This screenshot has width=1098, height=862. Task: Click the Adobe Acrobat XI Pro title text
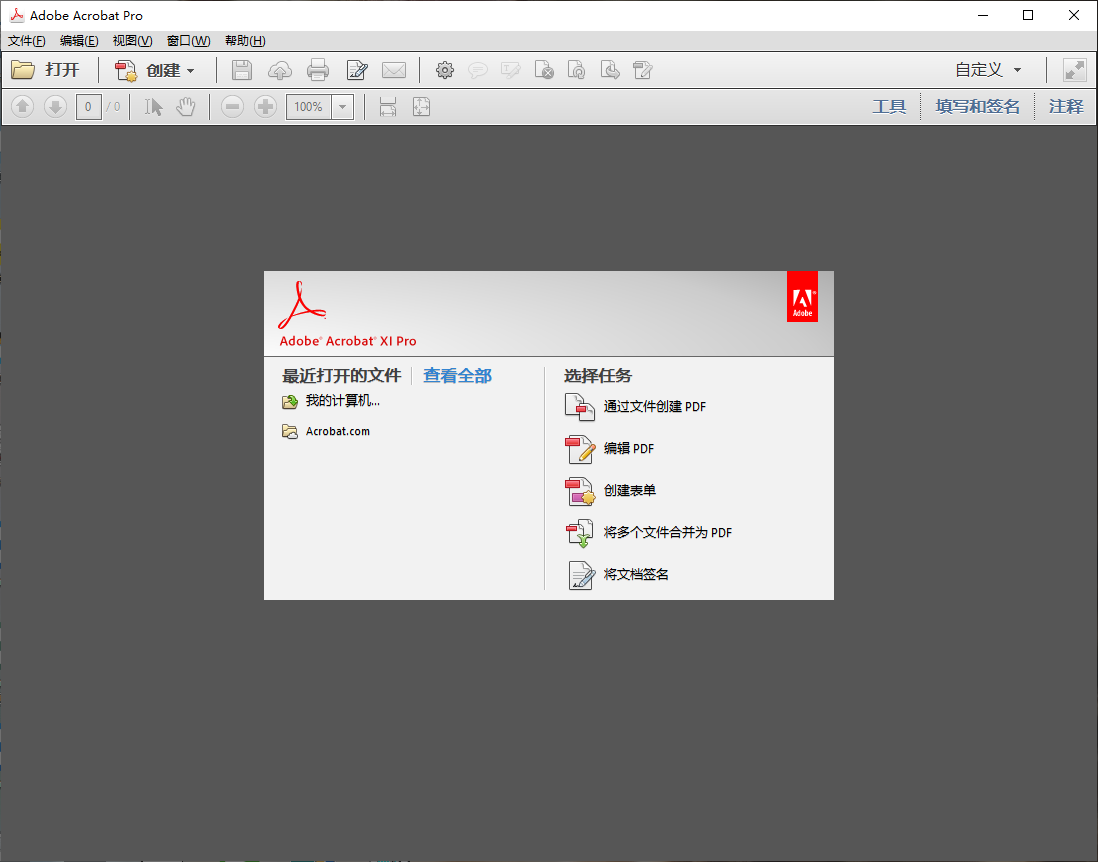tap(348, 341)
